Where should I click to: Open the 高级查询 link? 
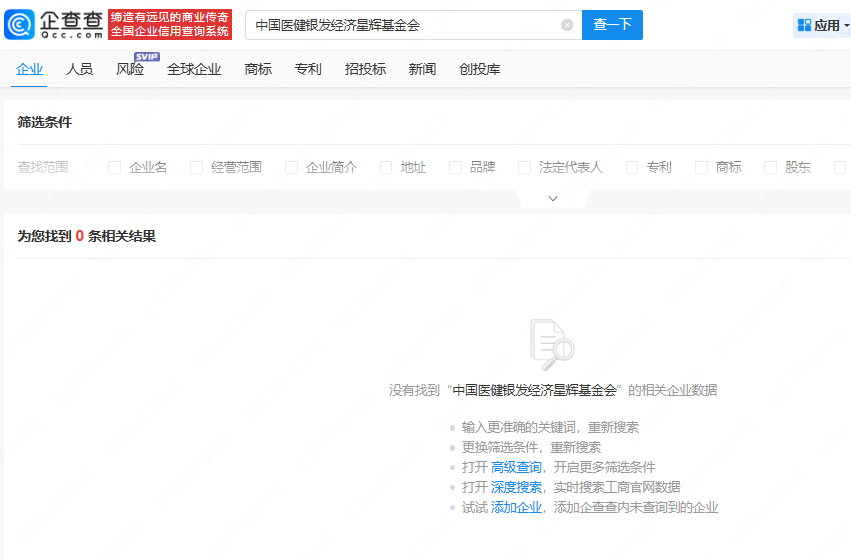pos(516,467)
